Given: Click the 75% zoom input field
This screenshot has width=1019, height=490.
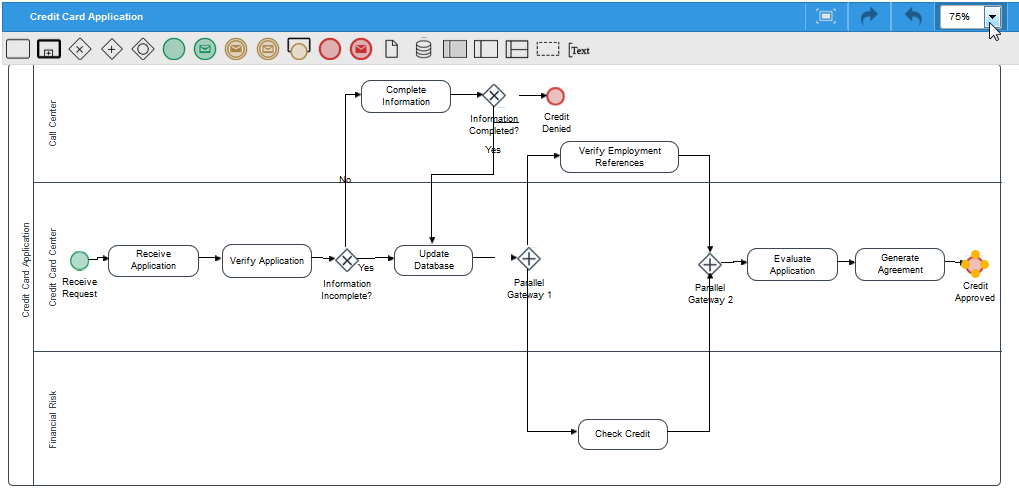Looking at the screenshot, I should click(961, 17).
